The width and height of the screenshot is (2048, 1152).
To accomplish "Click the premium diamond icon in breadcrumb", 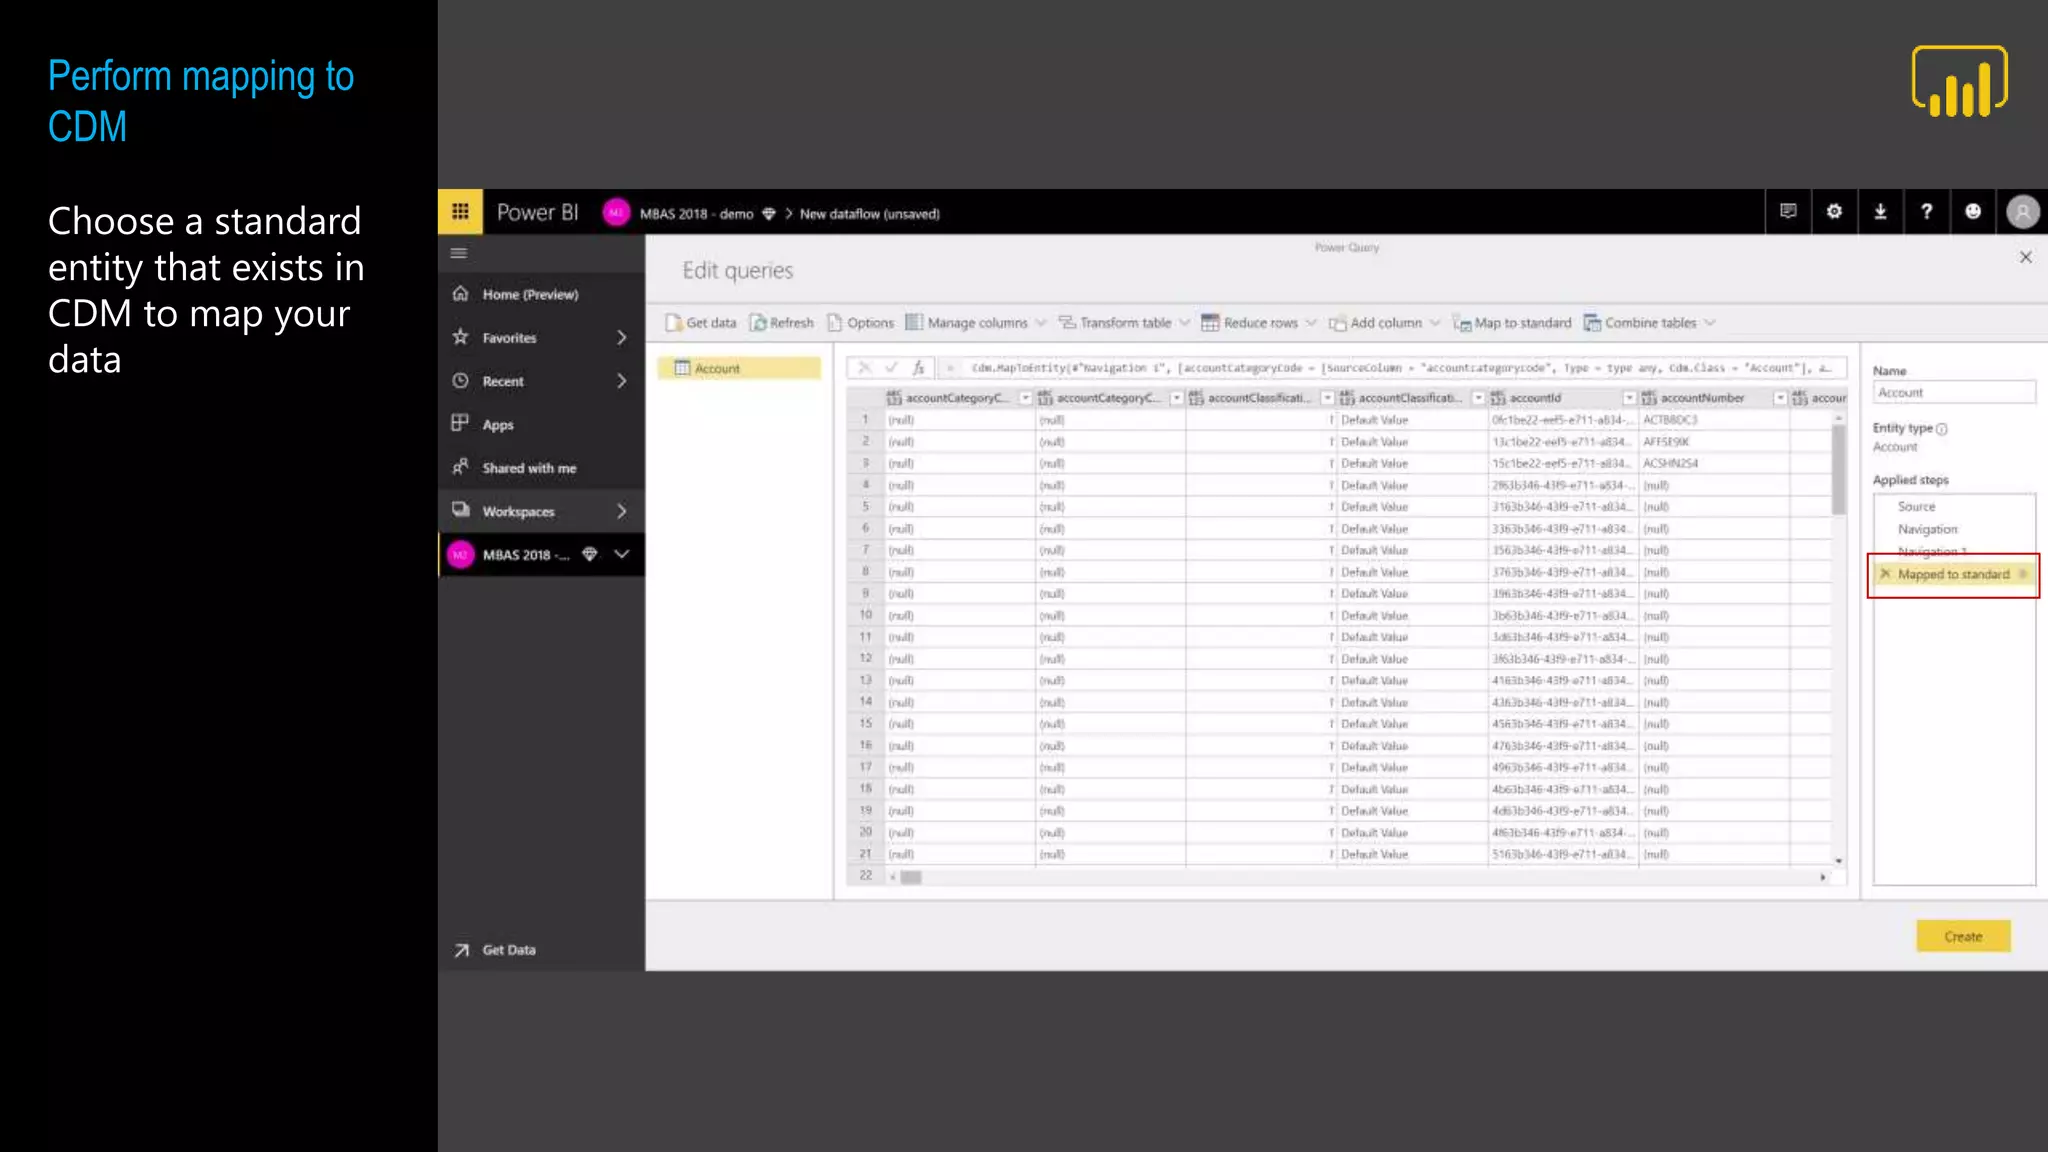I will click(x=769, y=214).
